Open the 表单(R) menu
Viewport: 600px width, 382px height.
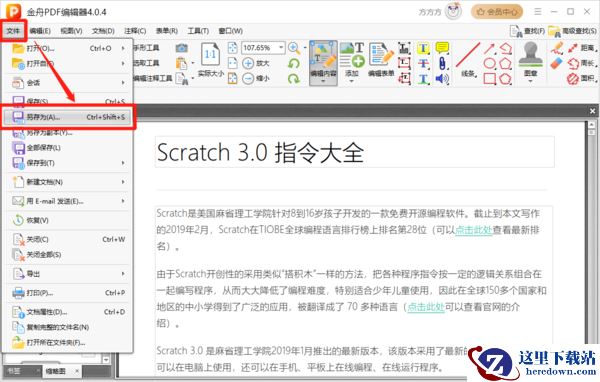click(x=166, y=31)
